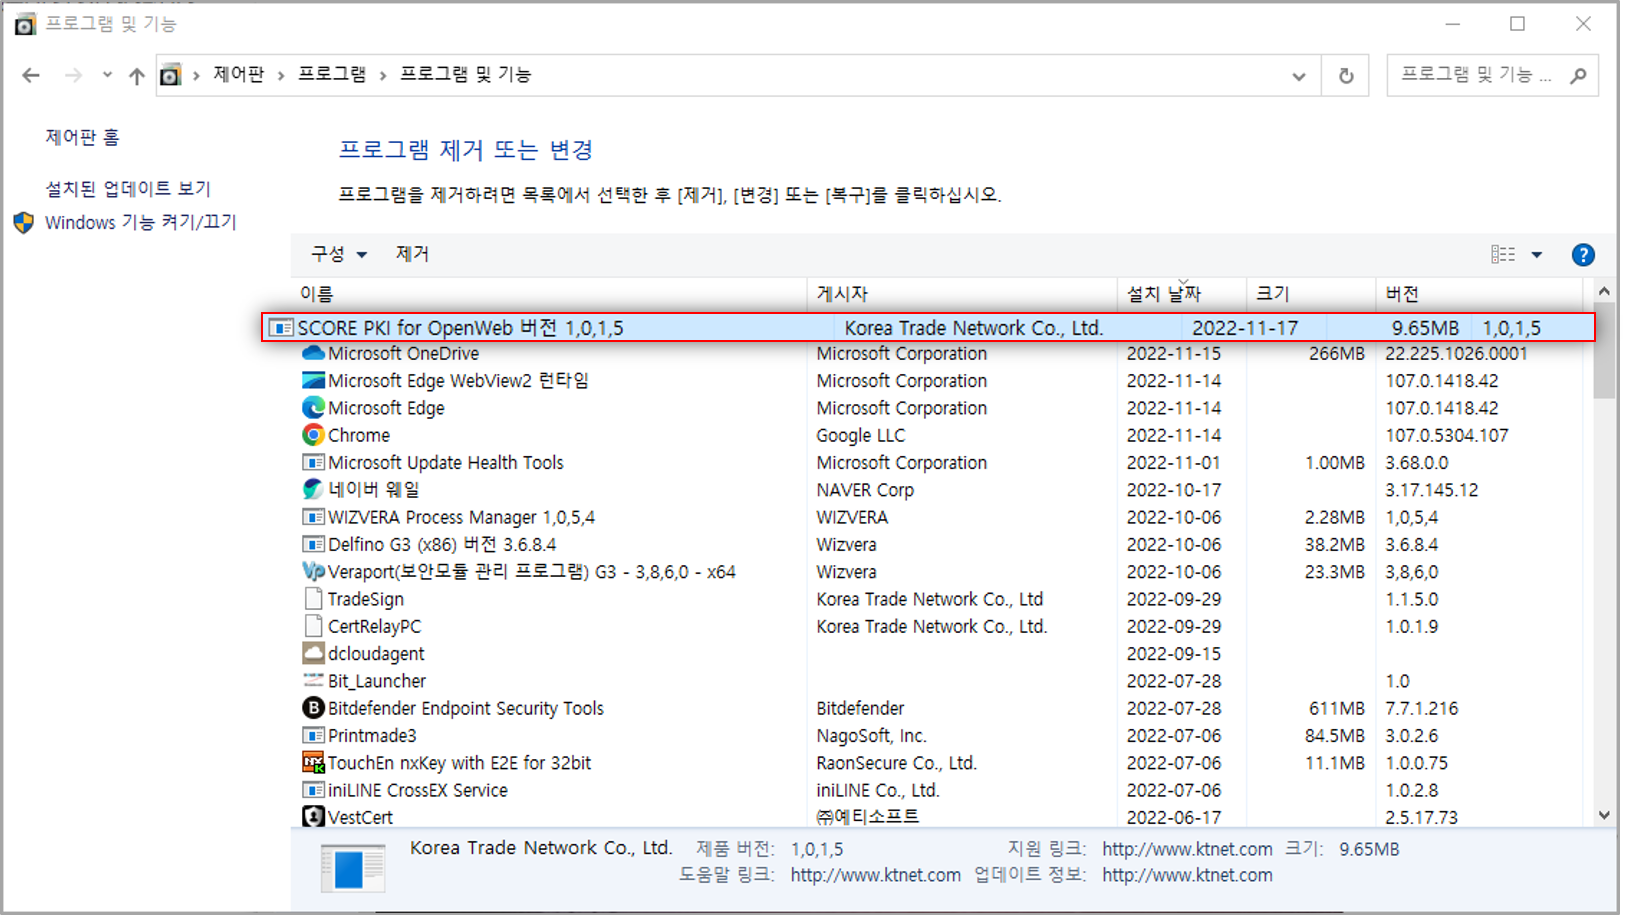Open the 구성 dropdown menu
1627x915 pixels.
pos(338,255)
